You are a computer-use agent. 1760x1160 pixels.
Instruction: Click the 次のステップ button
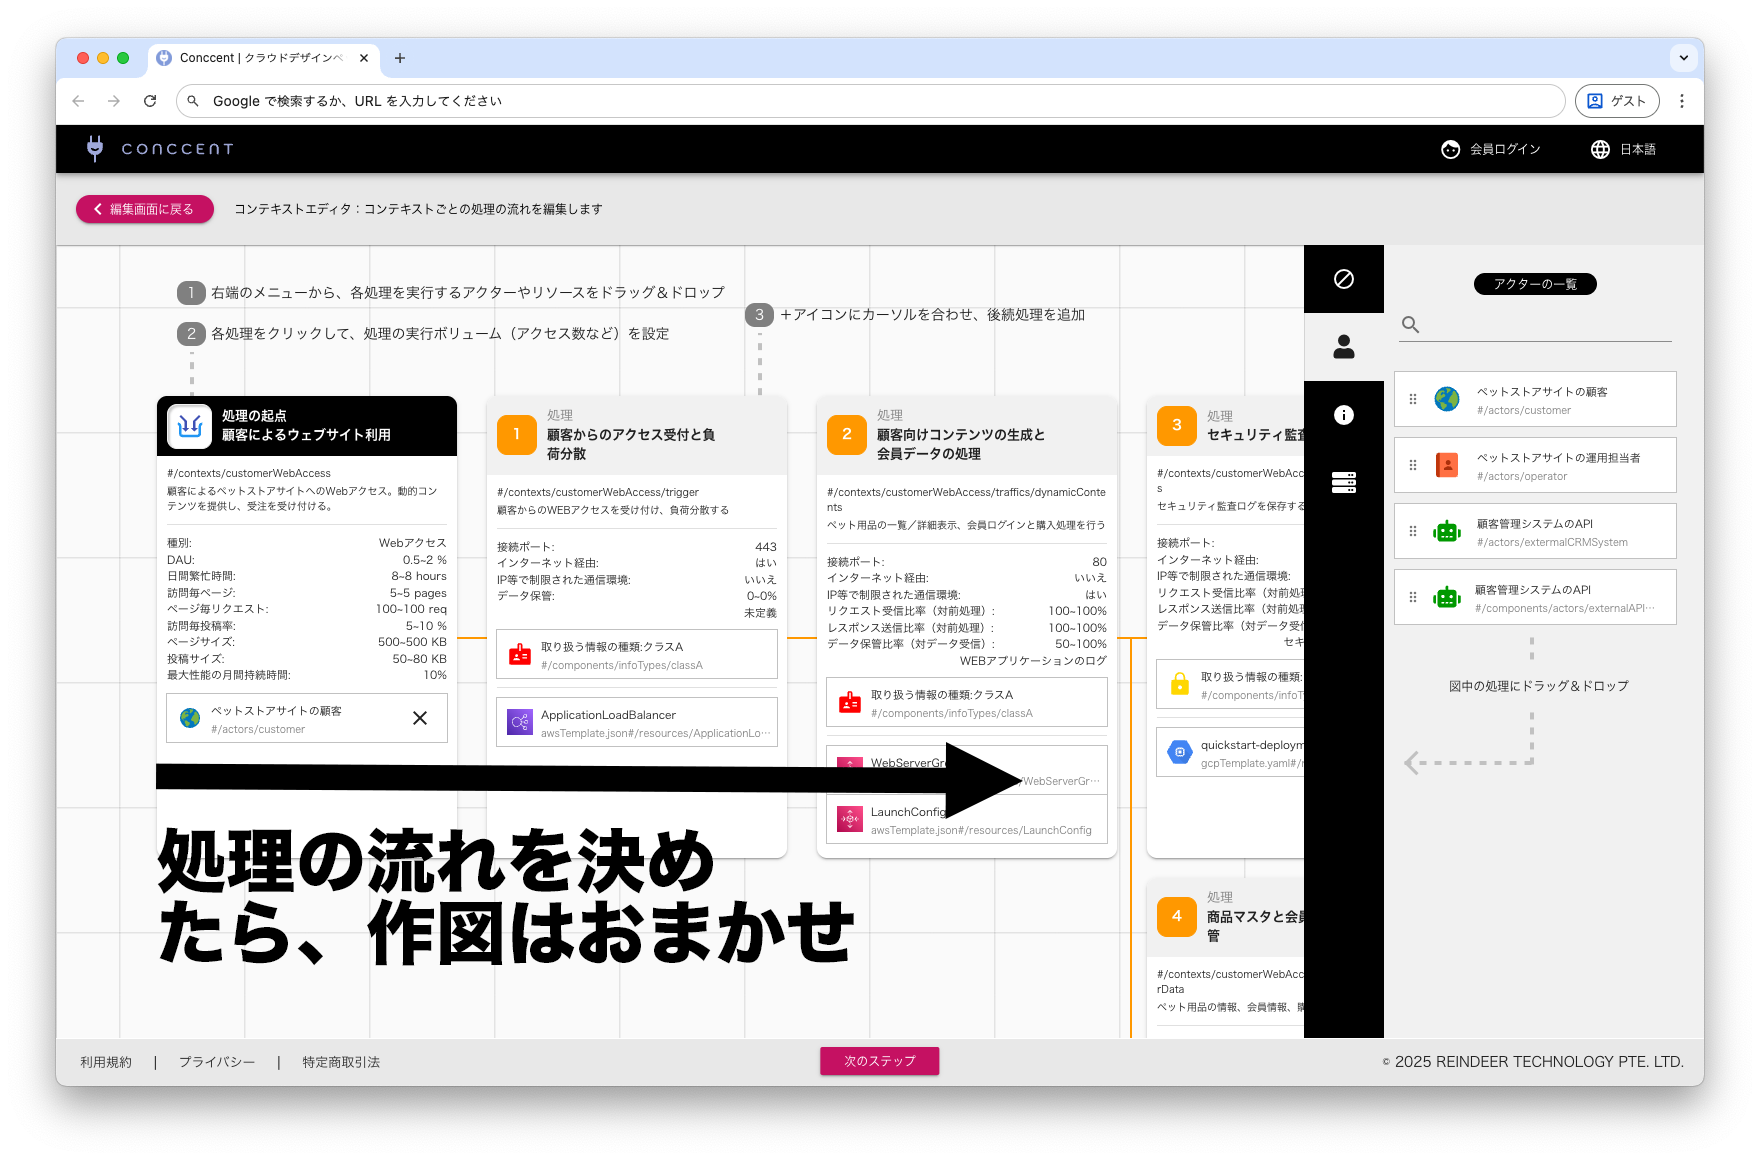tap(879, 1061)
